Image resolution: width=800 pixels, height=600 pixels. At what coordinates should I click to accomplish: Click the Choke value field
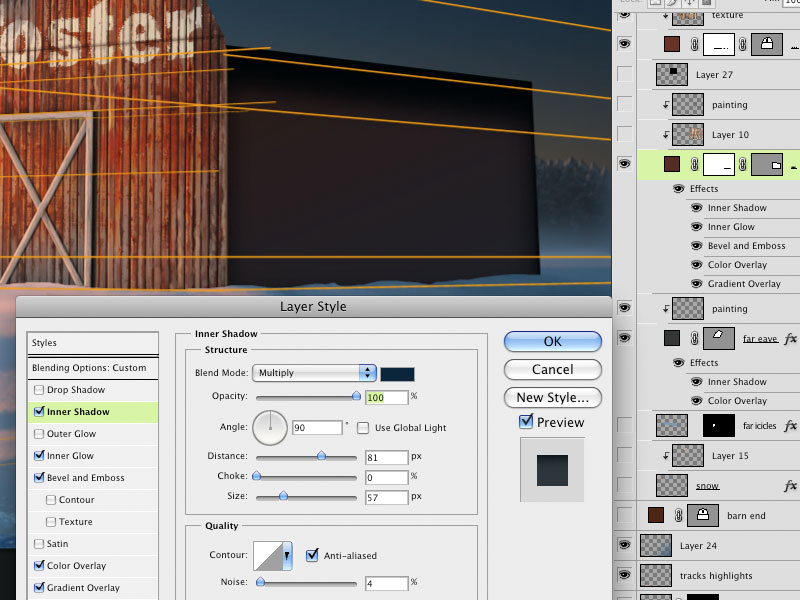pyautogui.click(x=387, y=478)
